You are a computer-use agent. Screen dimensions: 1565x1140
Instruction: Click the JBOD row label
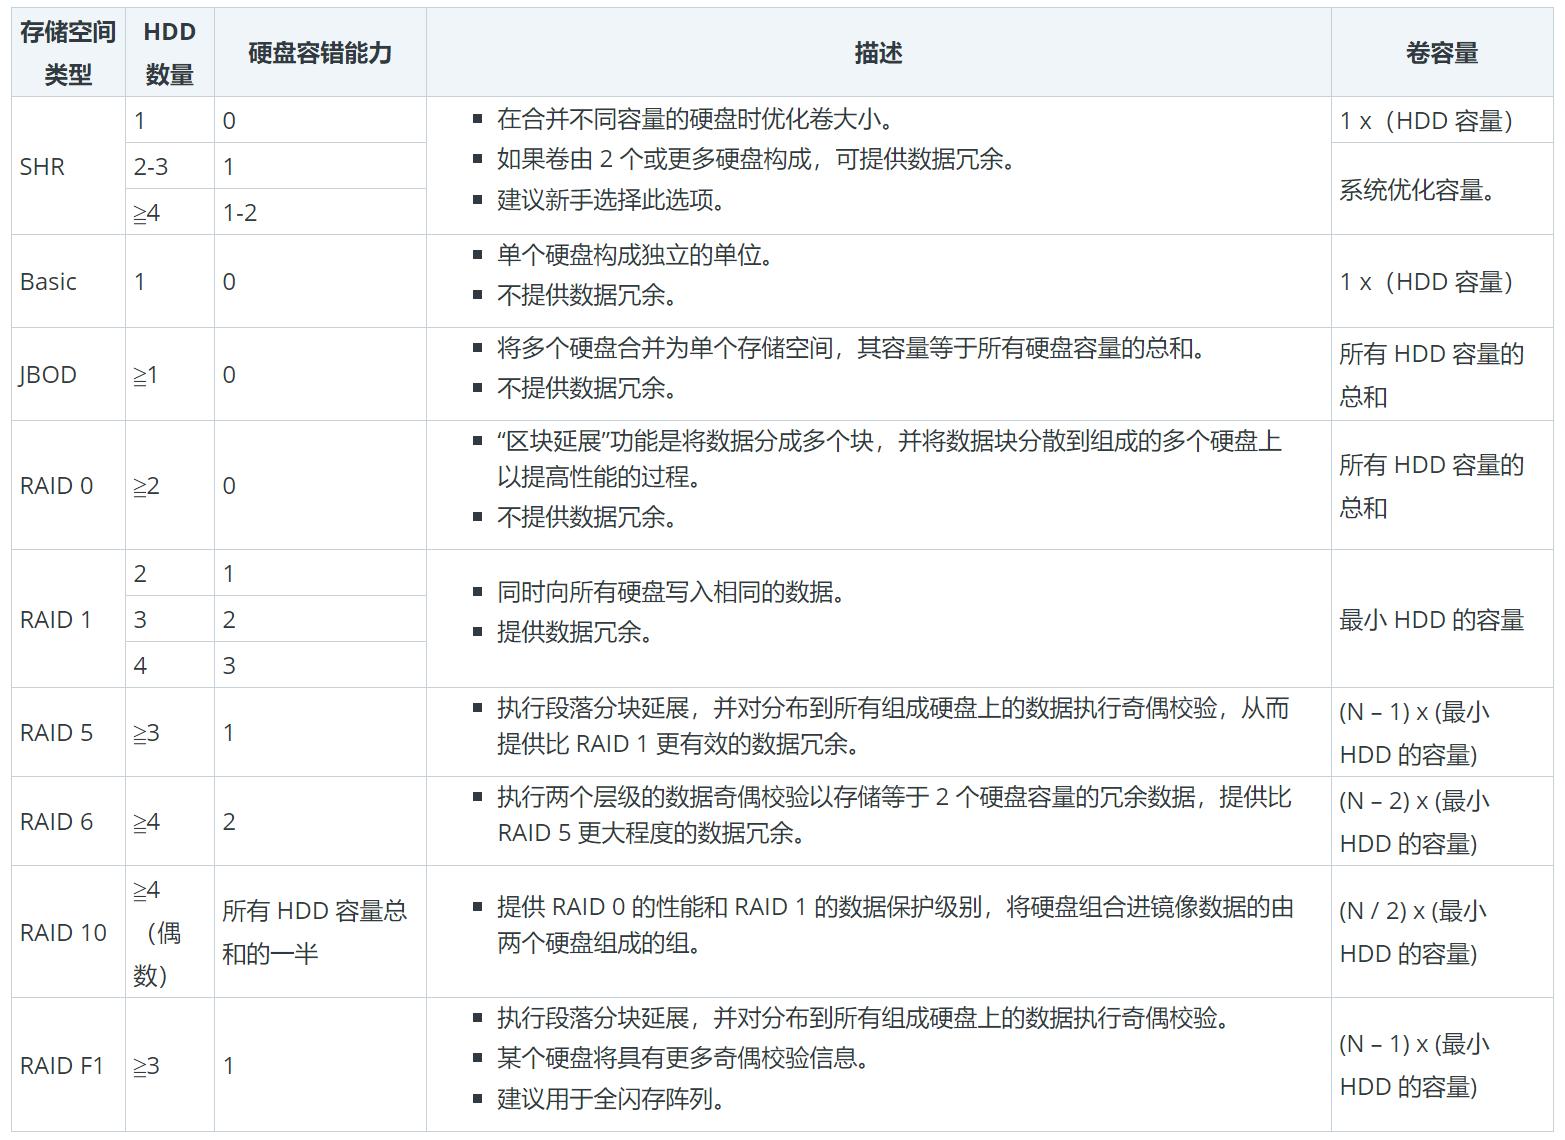[x=46, y=374]
